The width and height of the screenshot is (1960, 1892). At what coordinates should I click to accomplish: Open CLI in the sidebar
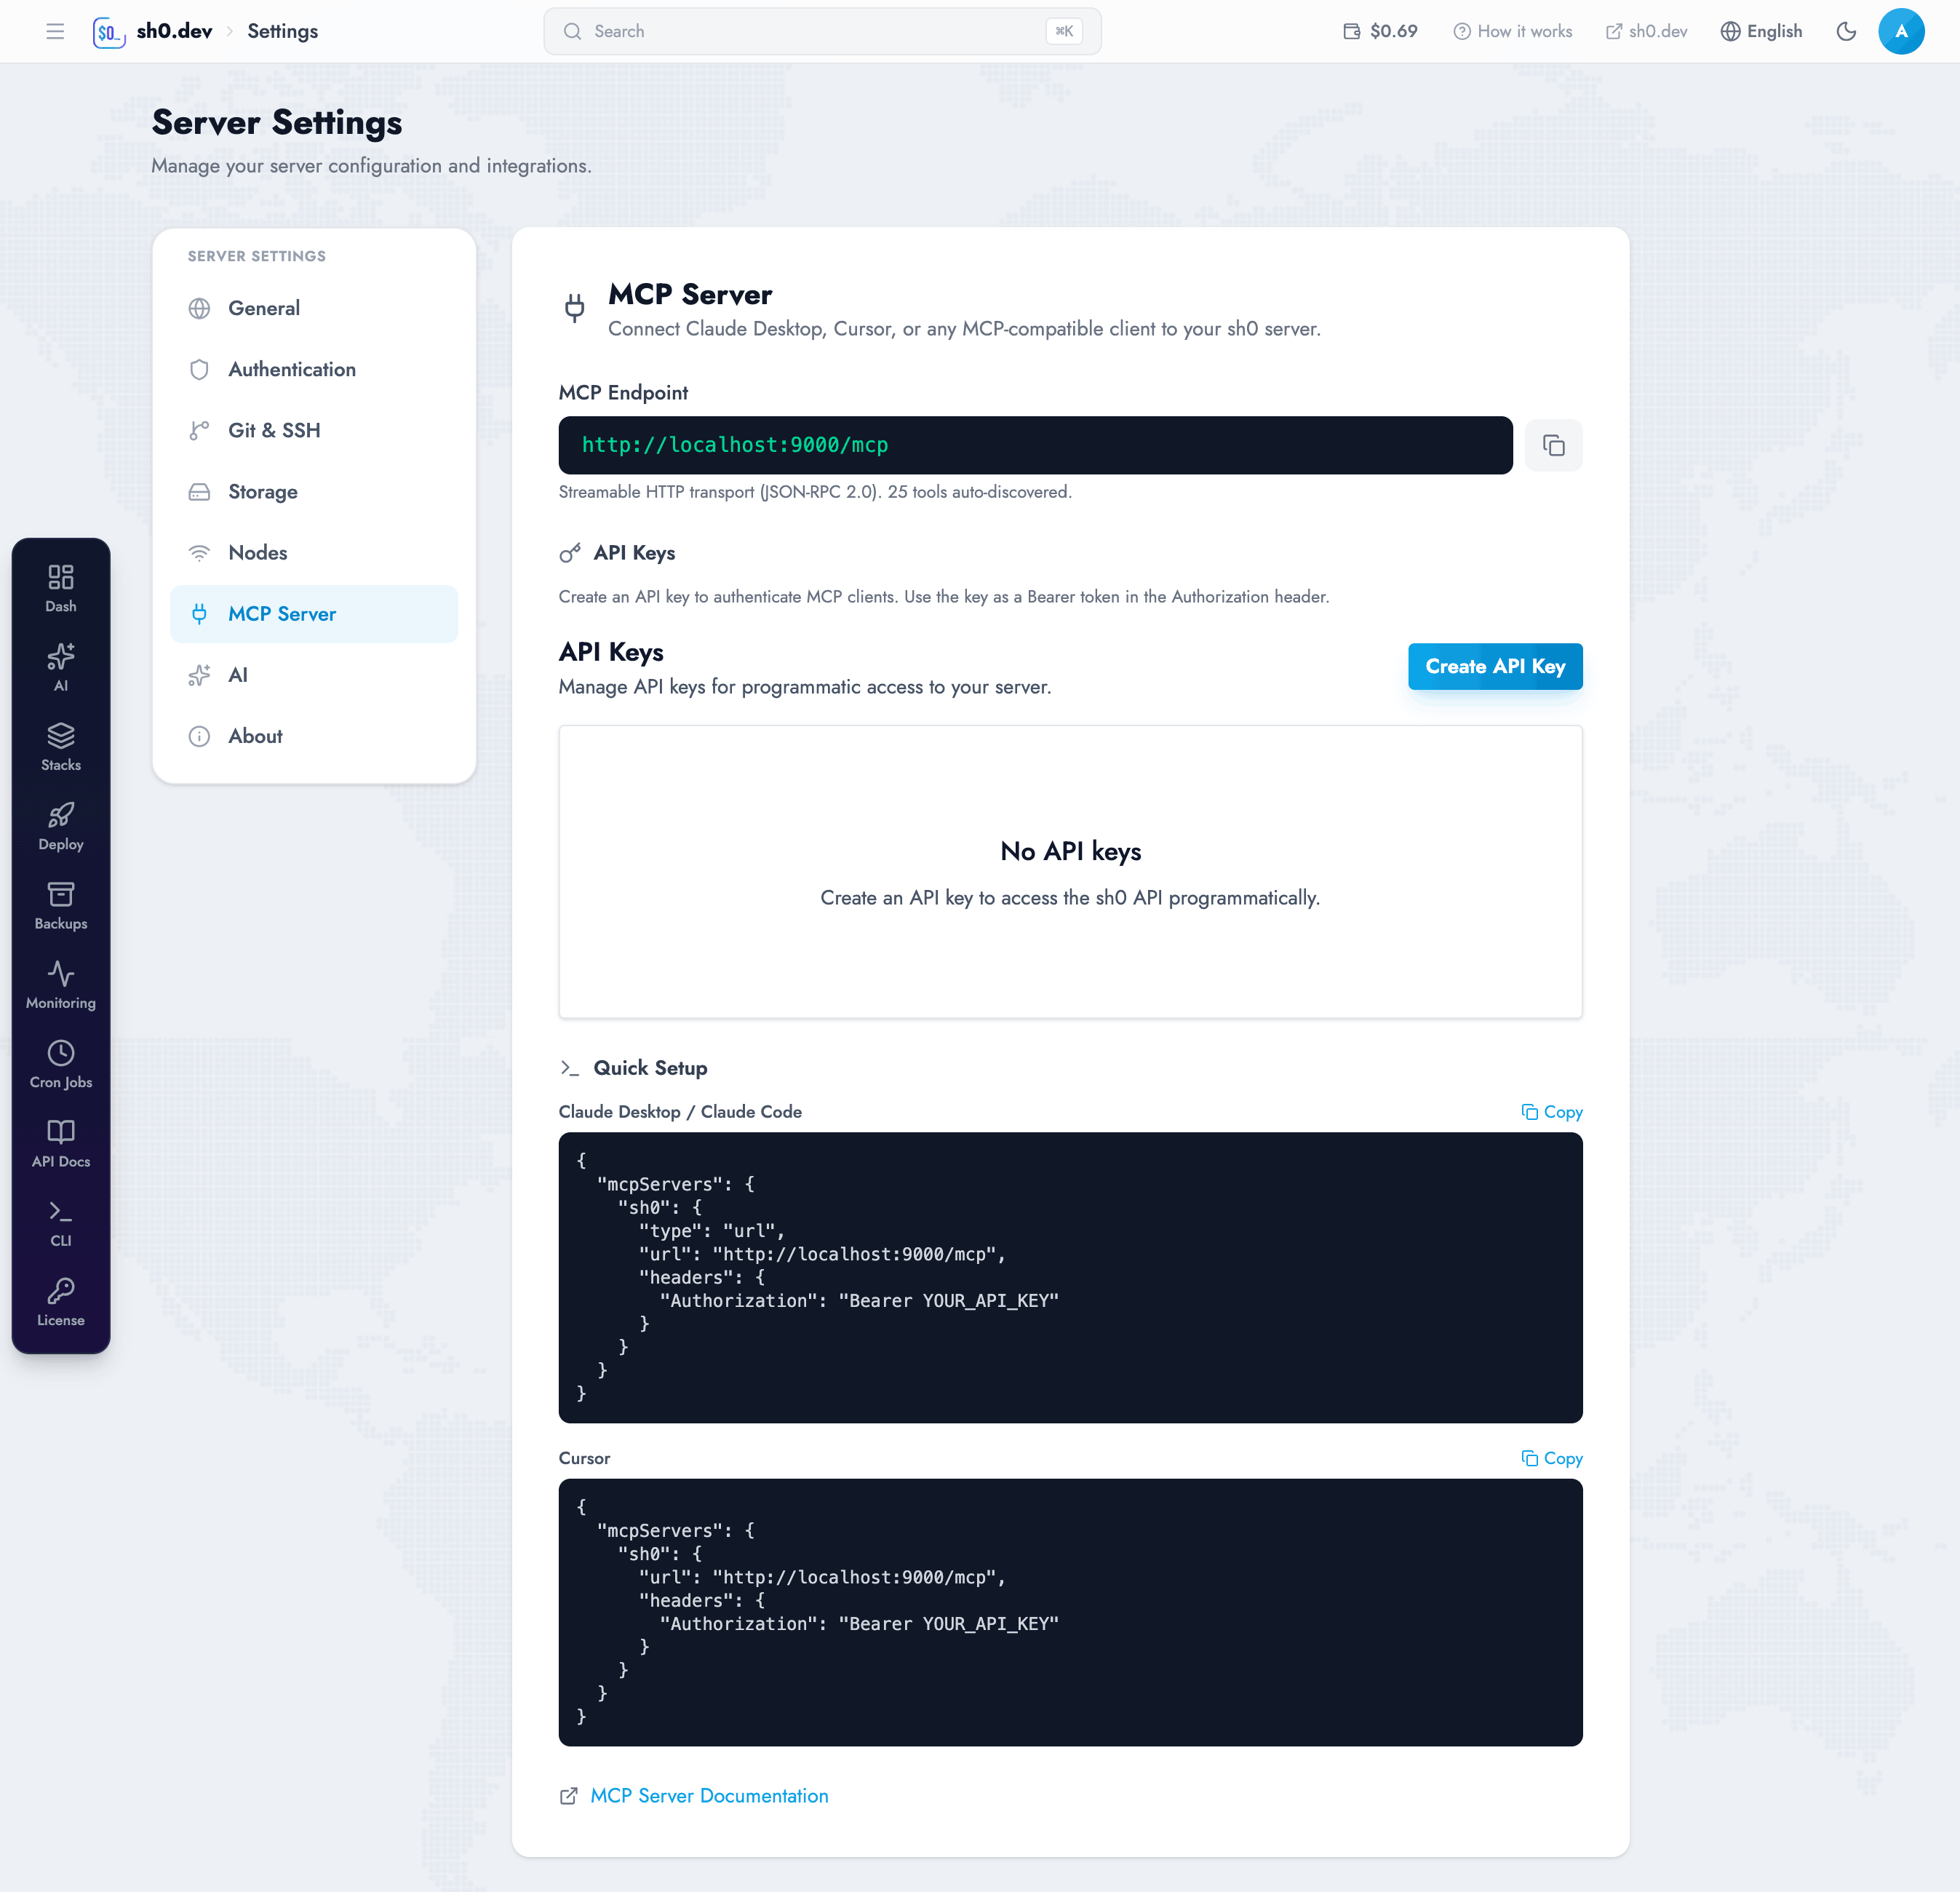(x=61, y=1223)
